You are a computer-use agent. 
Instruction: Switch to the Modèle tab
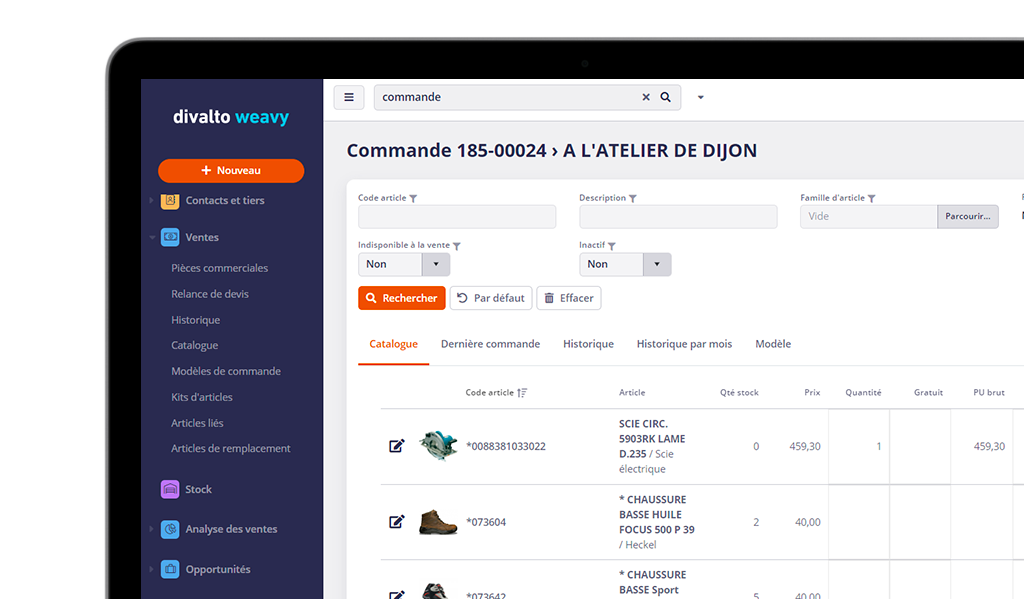(773, 344)
